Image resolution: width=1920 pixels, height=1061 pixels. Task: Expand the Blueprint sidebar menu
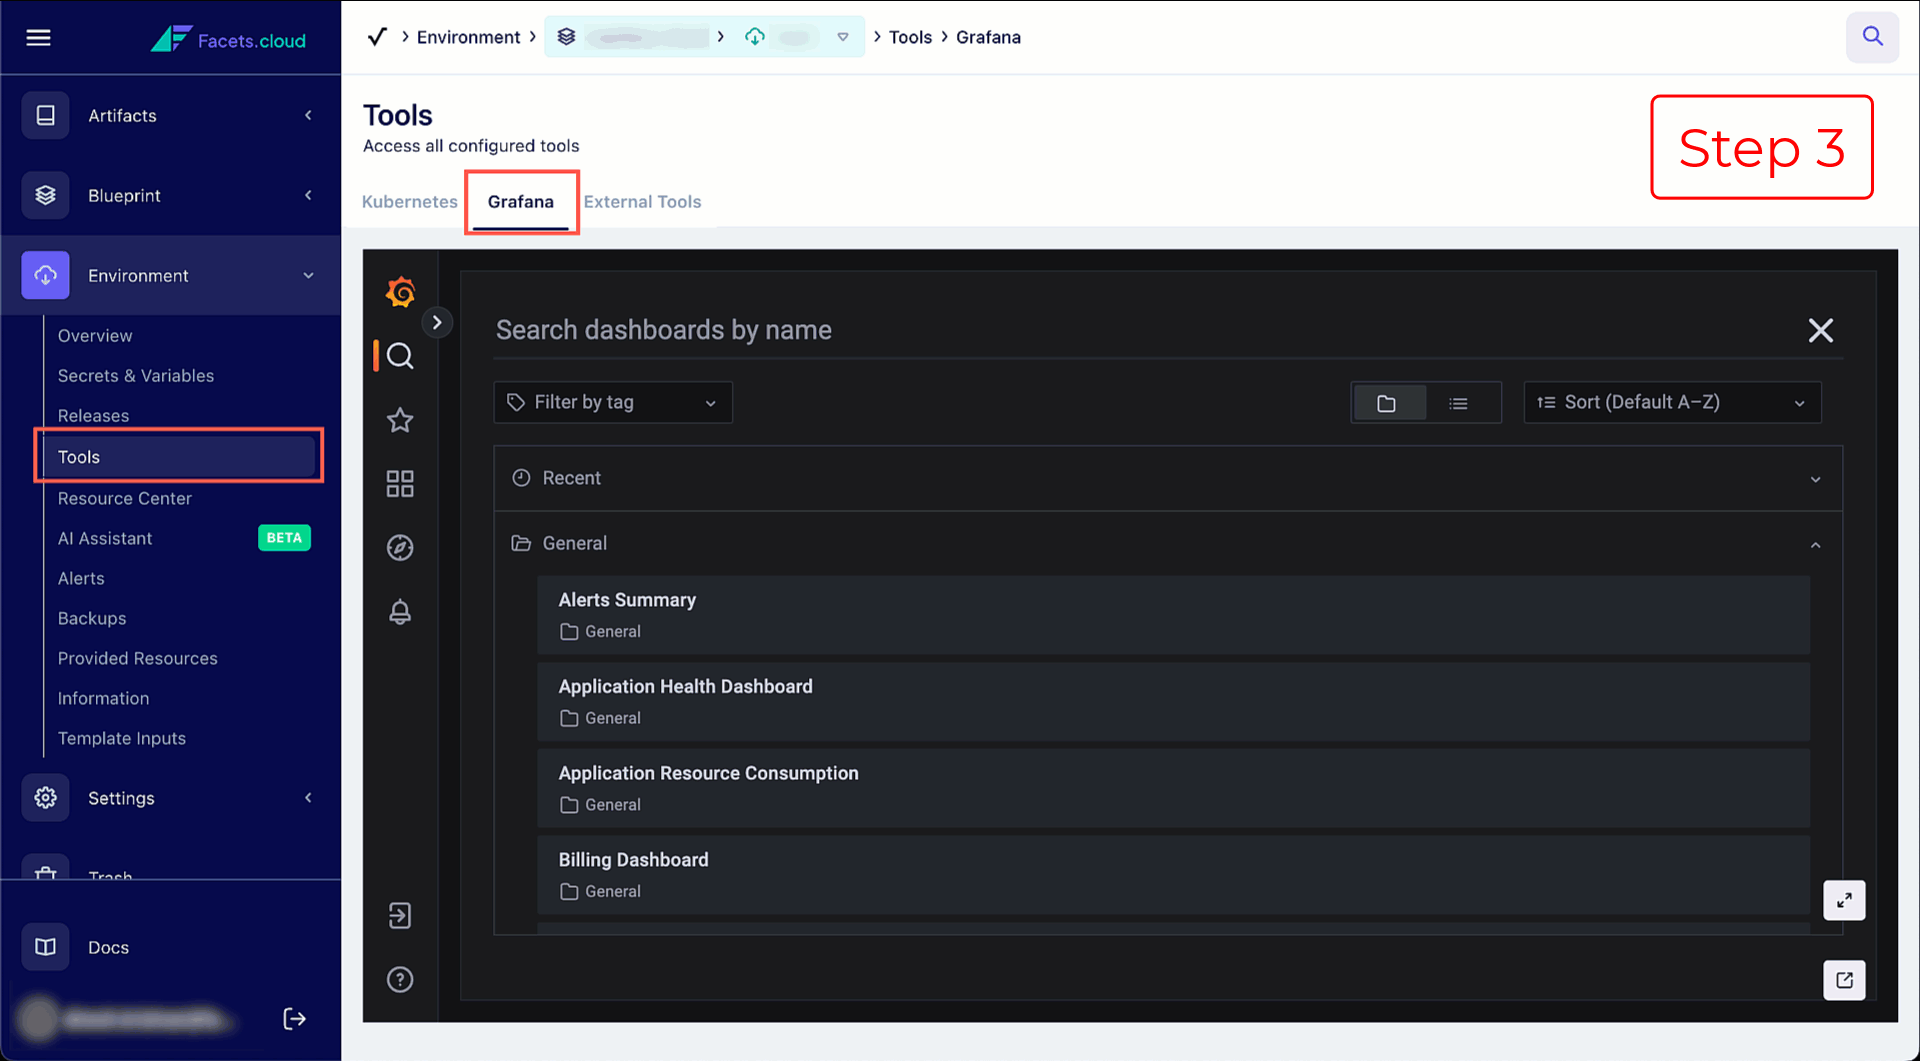click(308, 195)
